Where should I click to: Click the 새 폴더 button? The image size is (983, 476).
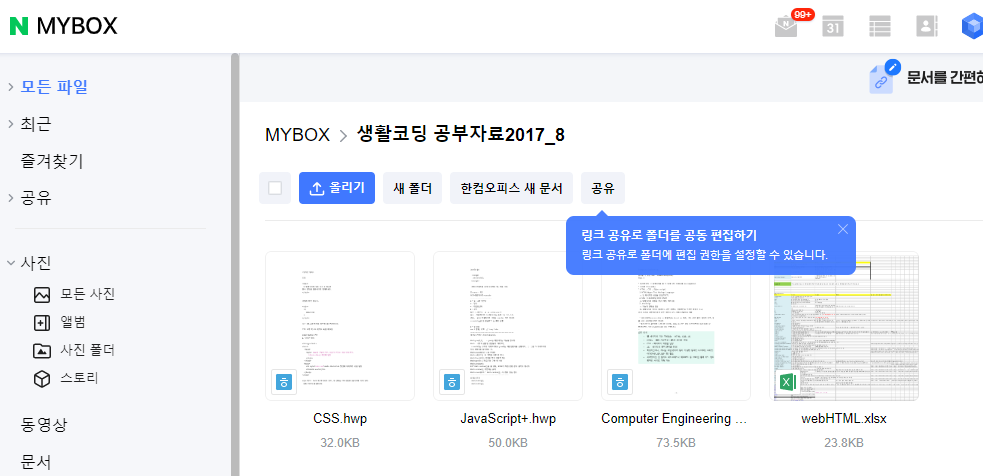coord(413,188)
